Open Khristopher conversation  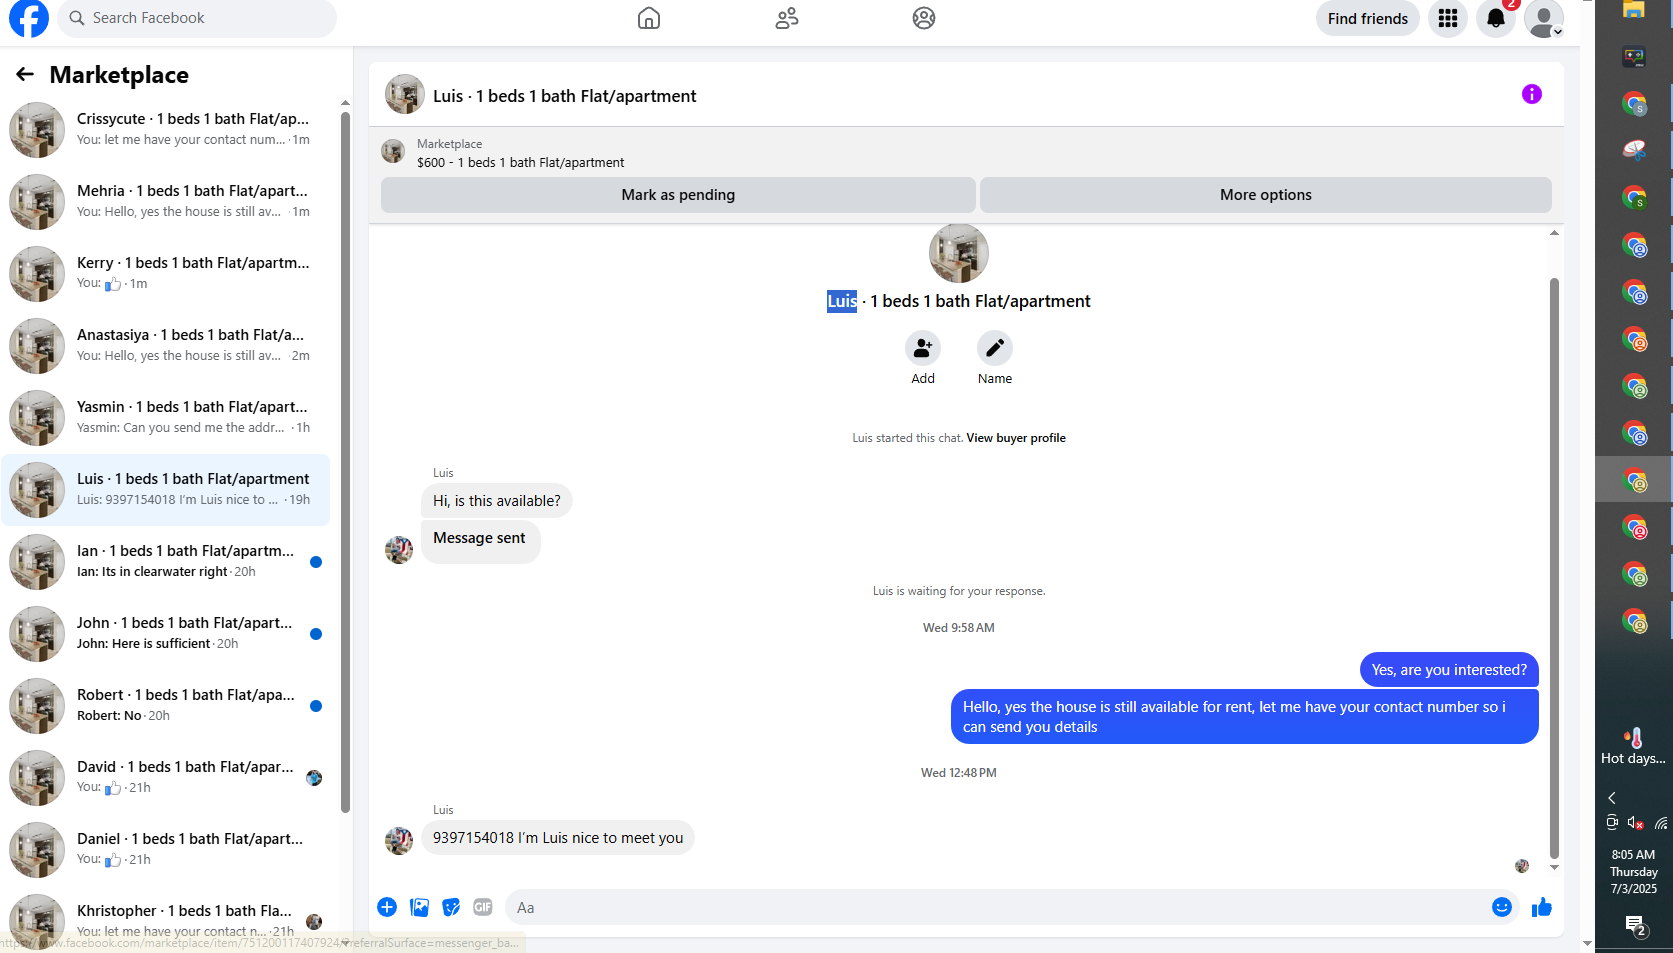coord(166,920)
